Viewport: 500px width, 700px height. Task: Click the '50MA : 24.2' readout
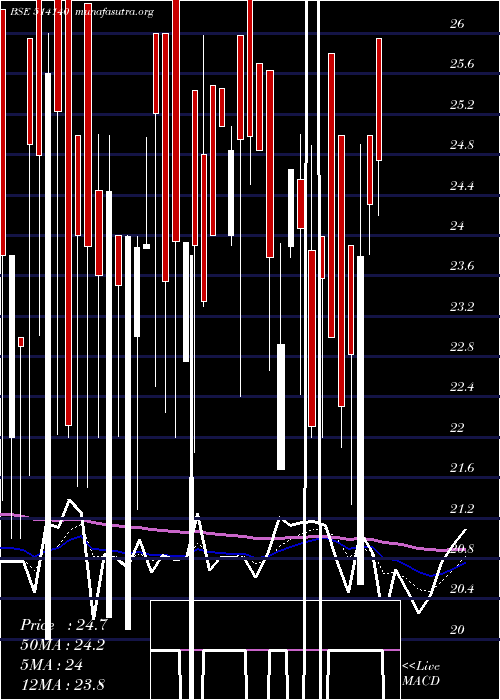(62, 645)
